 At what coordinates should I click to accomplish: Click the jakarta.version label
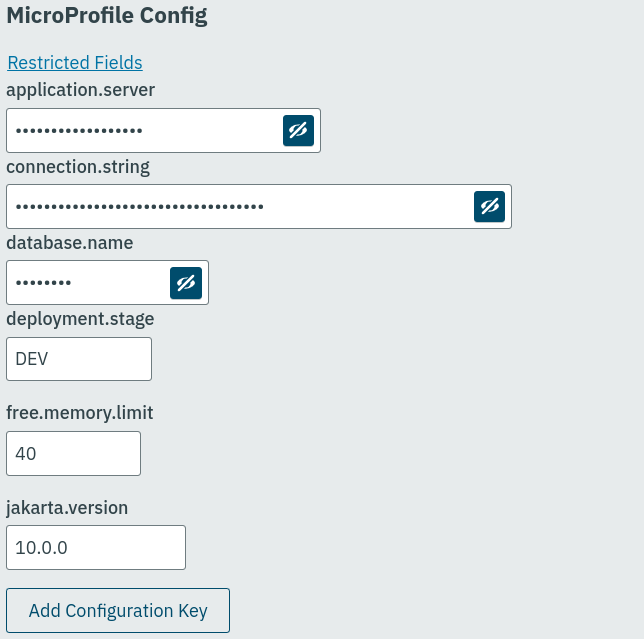(x=67, y=507)
